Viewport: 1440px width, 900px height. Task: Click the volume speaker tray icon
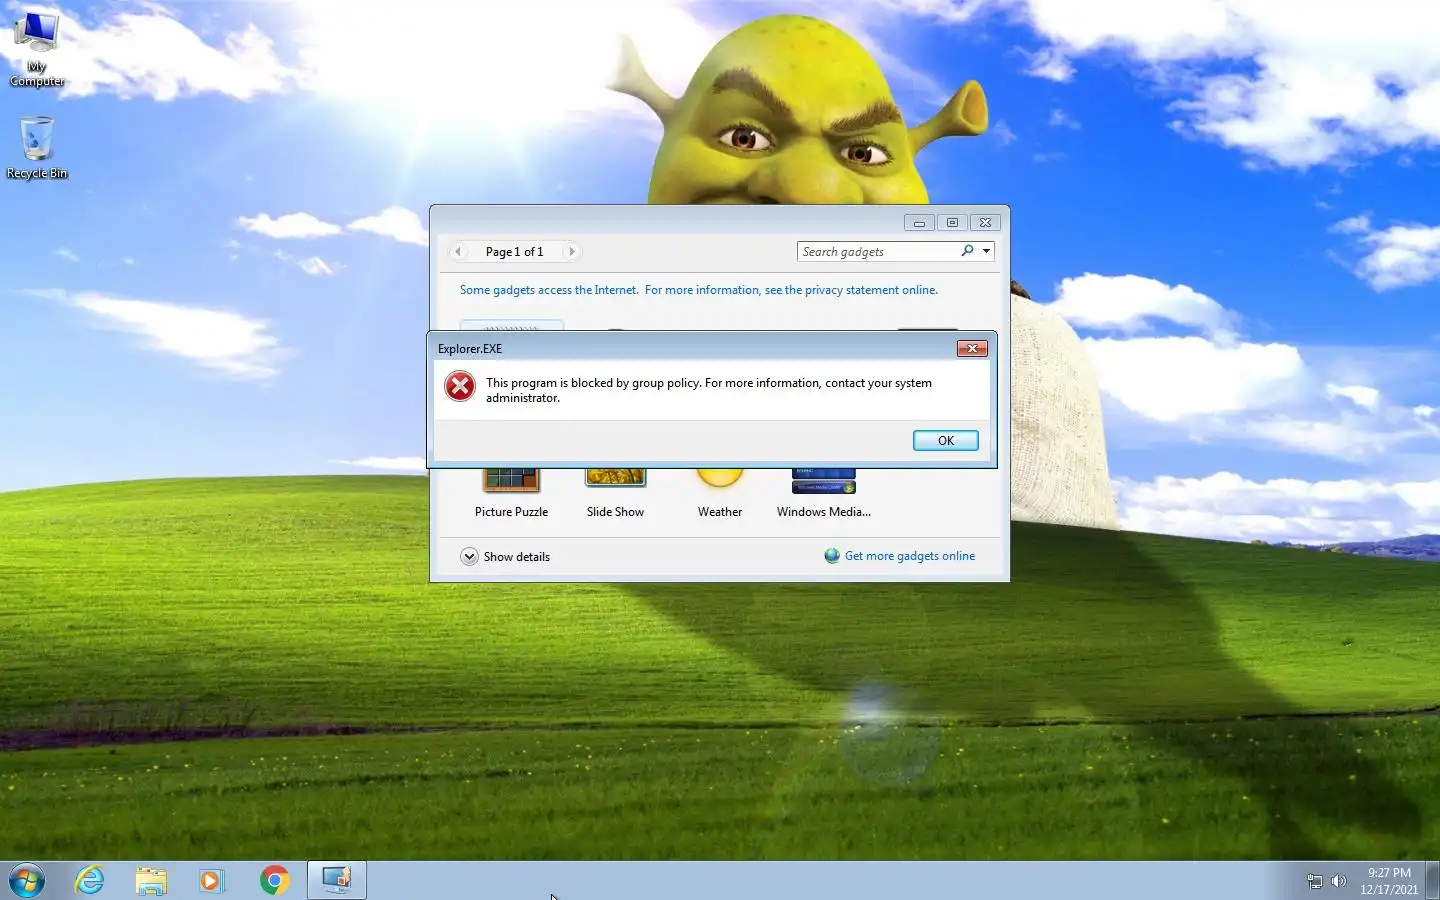[1339, 881]
